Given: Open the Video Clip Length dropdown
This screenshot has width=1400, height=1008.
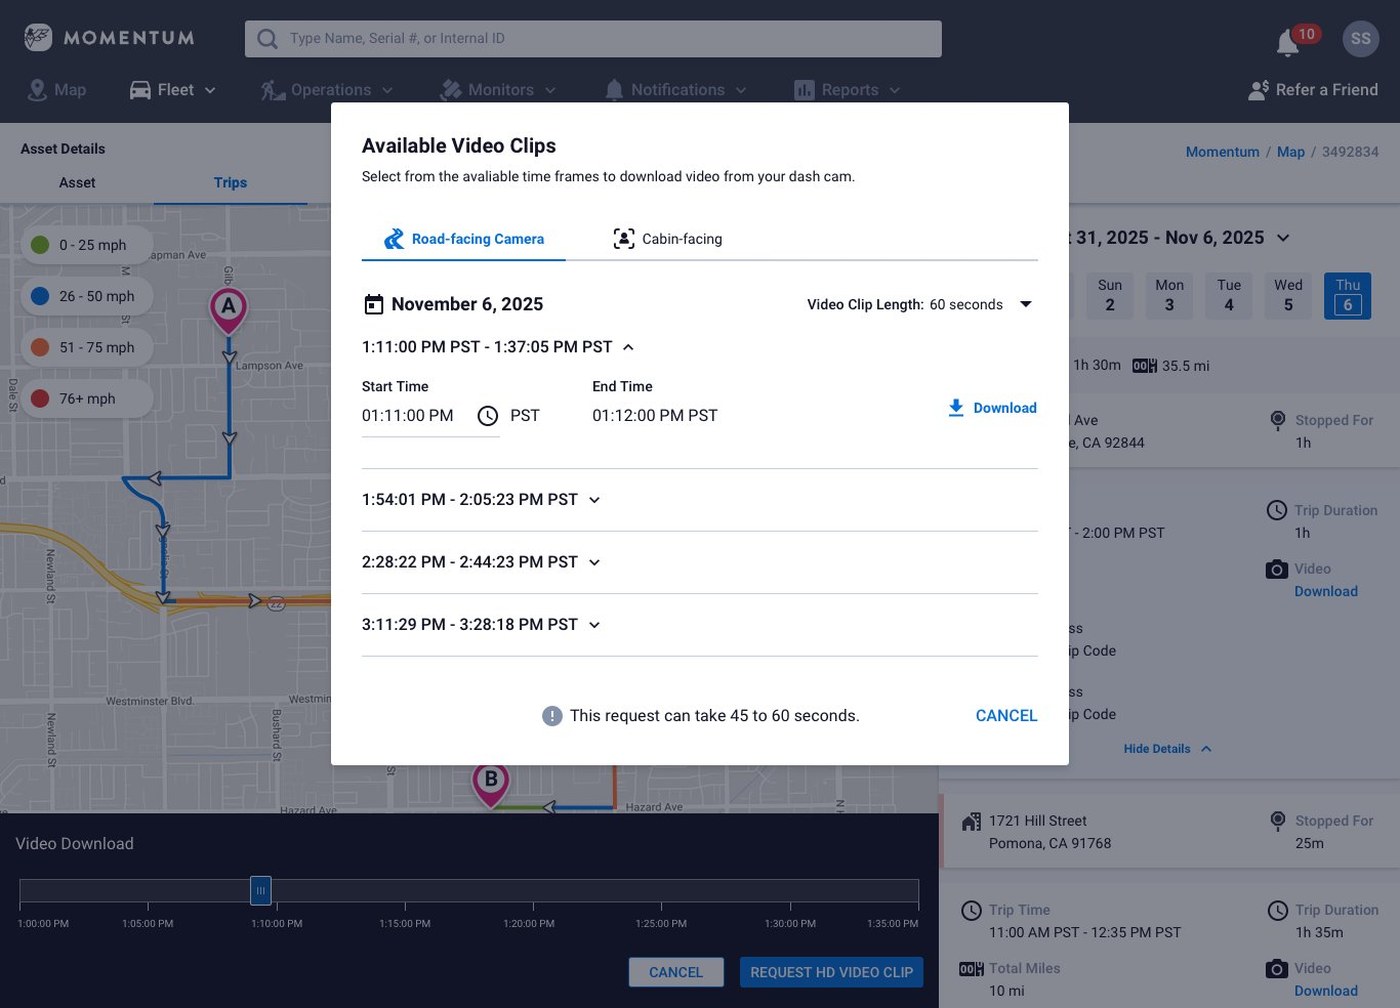Looking at the screenshot, I should click(1026, 304).
